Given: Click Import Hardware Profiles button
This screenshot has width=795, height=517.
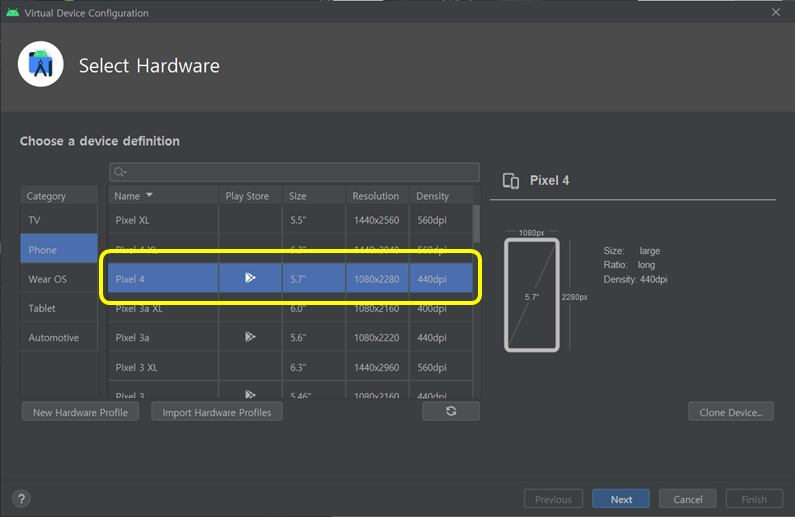Looking at the screenshot, I should coord(216,412).
